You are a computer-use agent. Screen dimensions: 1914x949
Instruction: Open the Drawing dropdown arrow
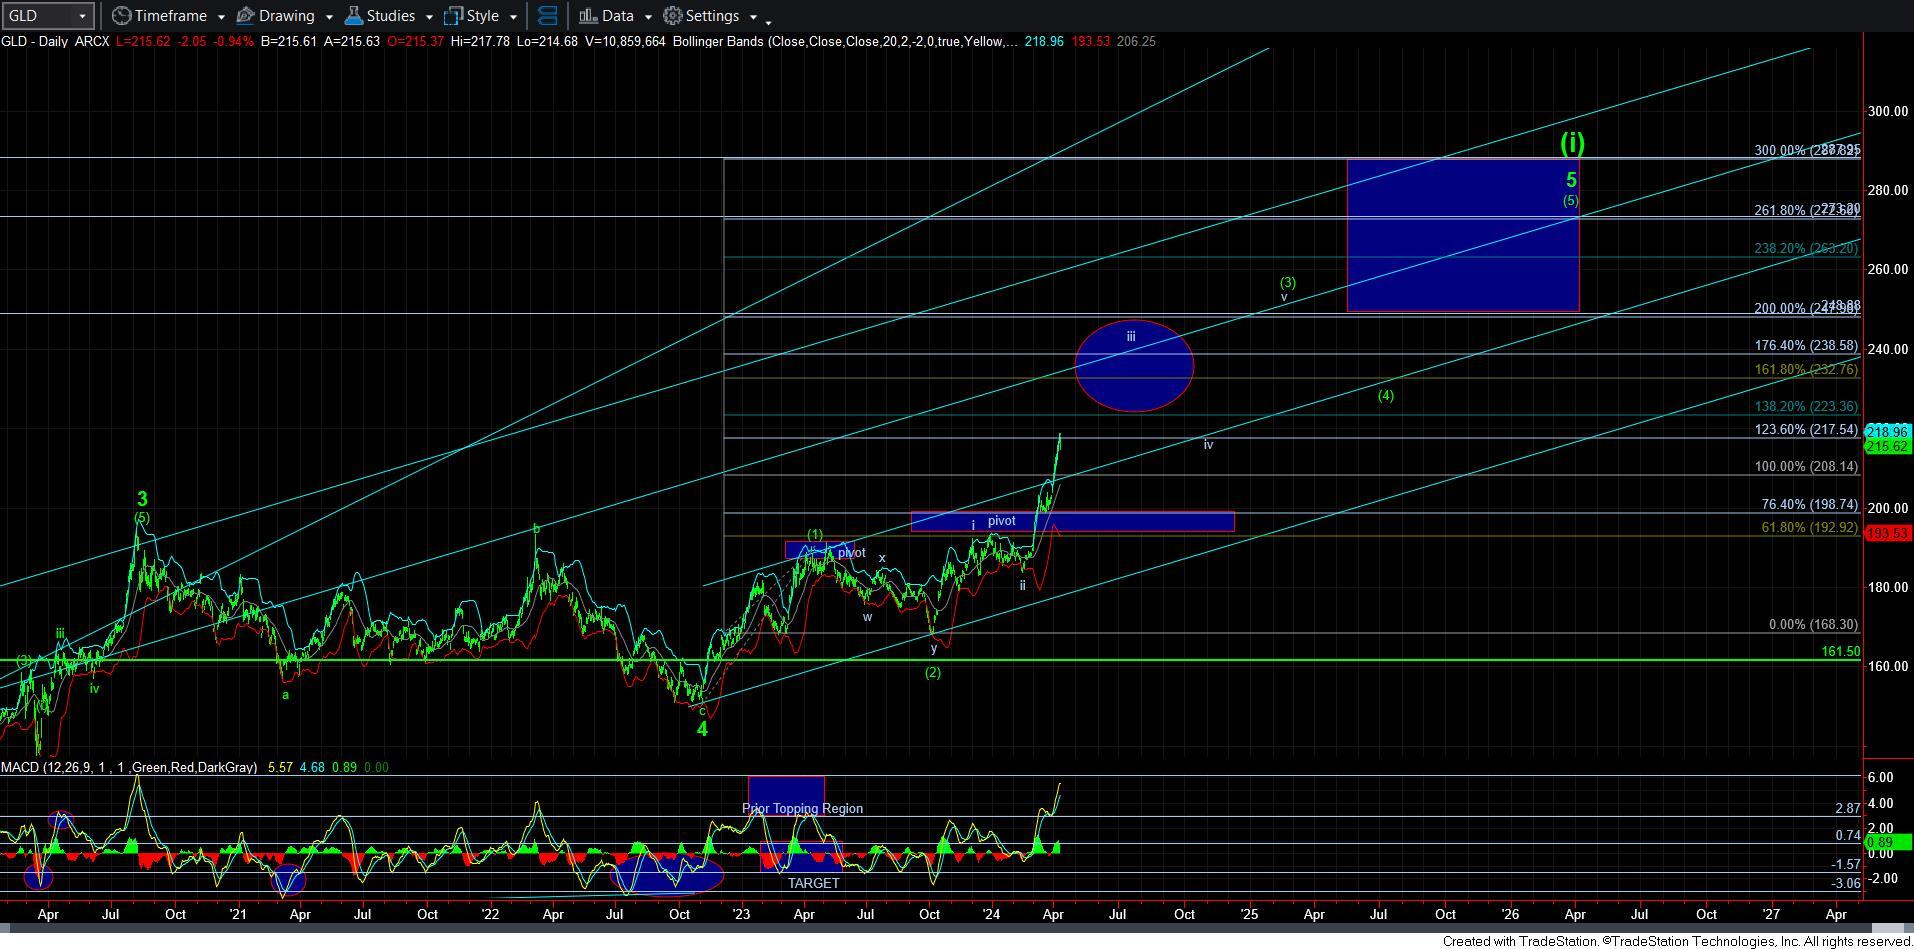(x=328, y=17)
